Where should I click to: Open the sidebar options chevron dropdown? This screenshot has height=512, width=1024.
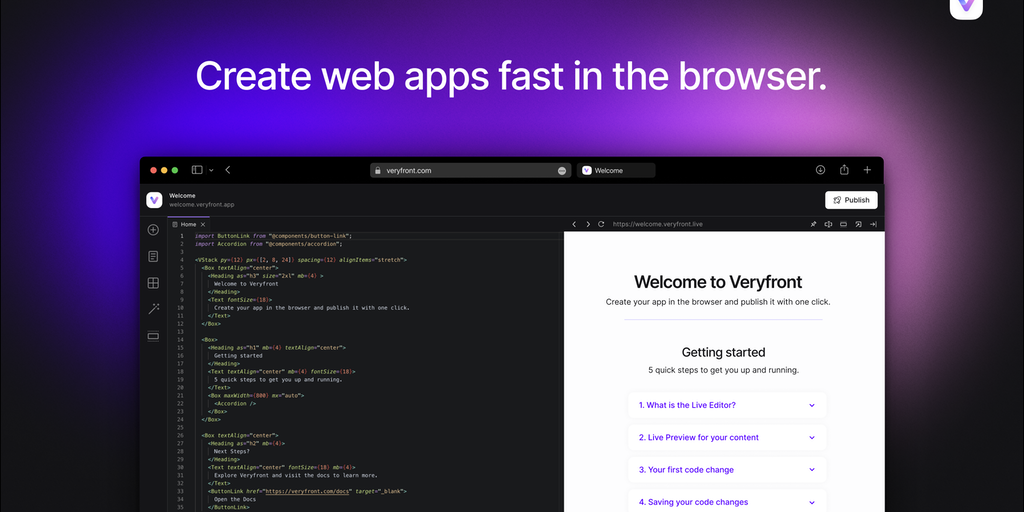point(211,170)
